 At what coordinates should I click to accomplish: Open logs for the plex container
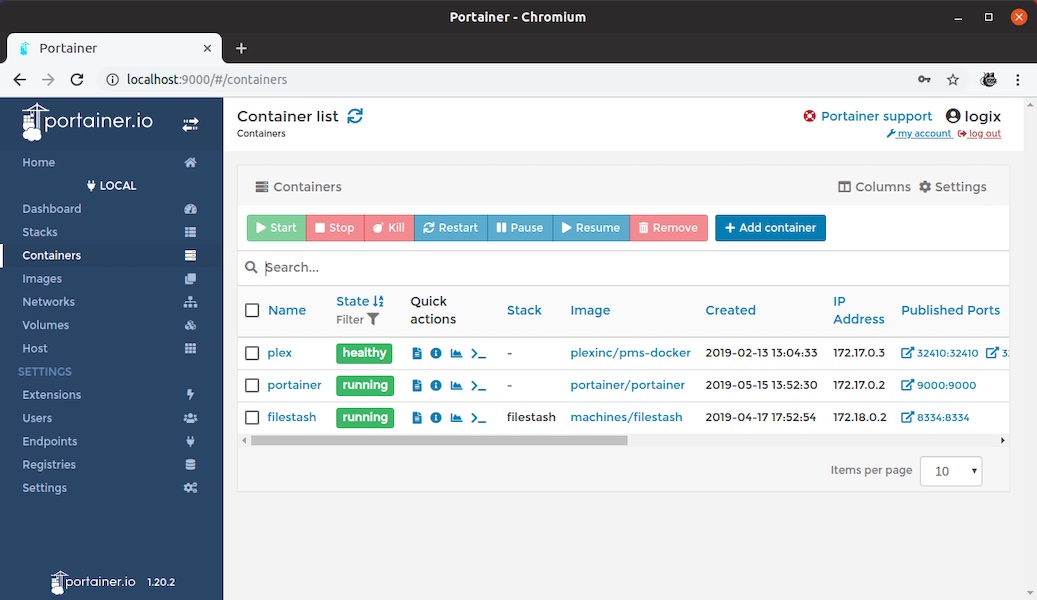coord(418,353)
